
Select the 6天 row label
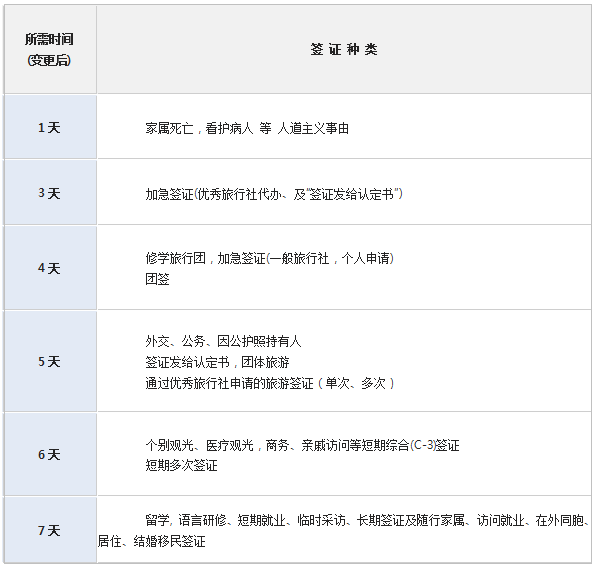tap(49, 454)
